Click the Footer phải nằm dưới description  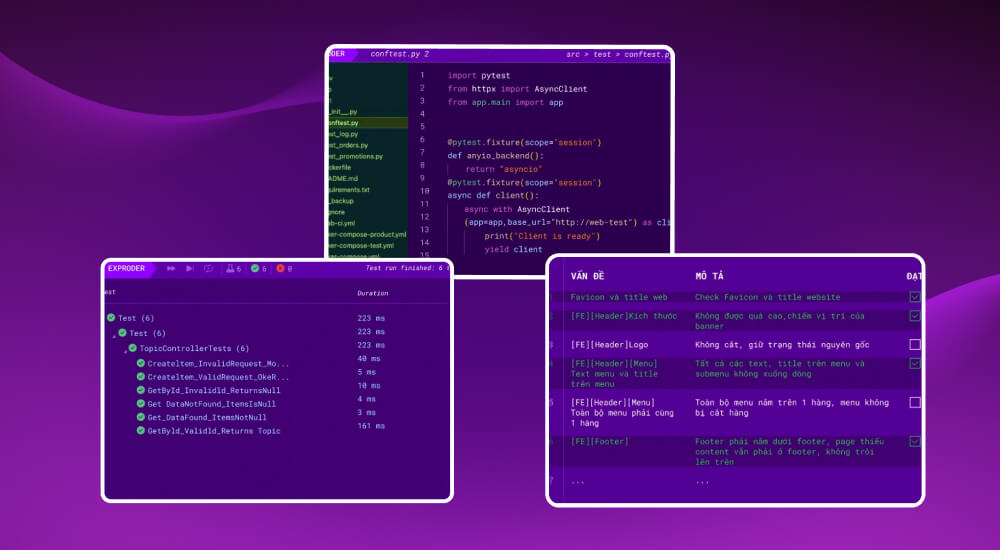coord(790,452)
